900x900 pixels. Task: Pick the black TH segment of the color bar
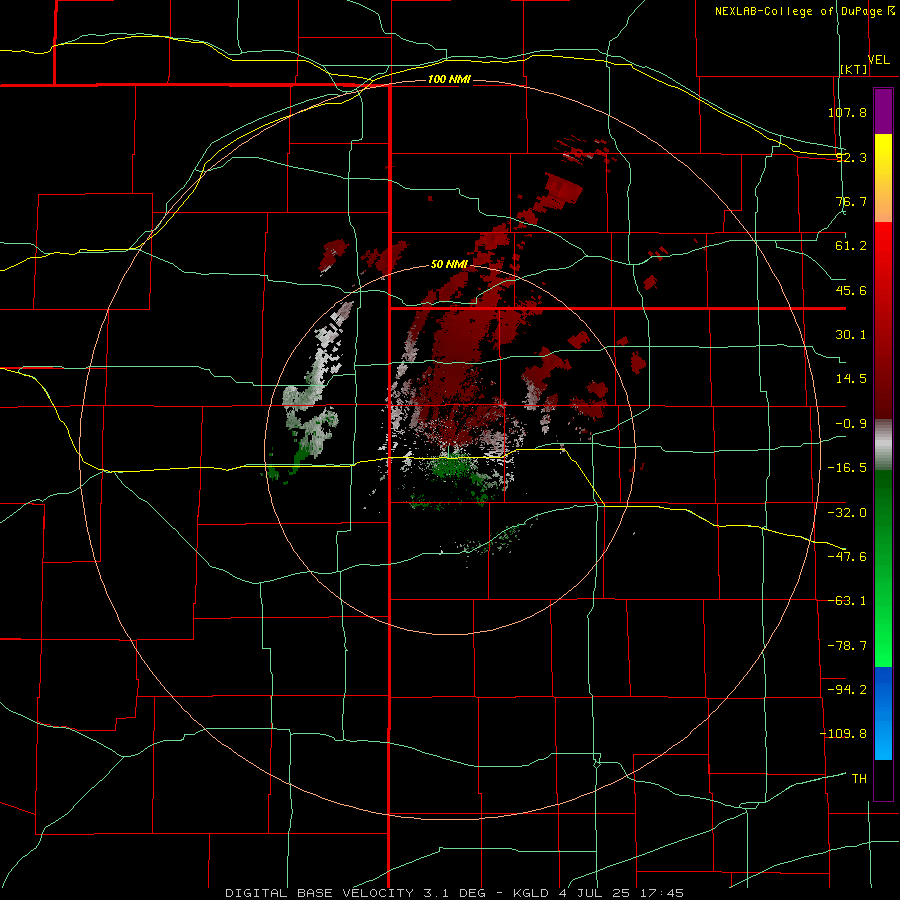pyautogui.click(x=883, y=779)
